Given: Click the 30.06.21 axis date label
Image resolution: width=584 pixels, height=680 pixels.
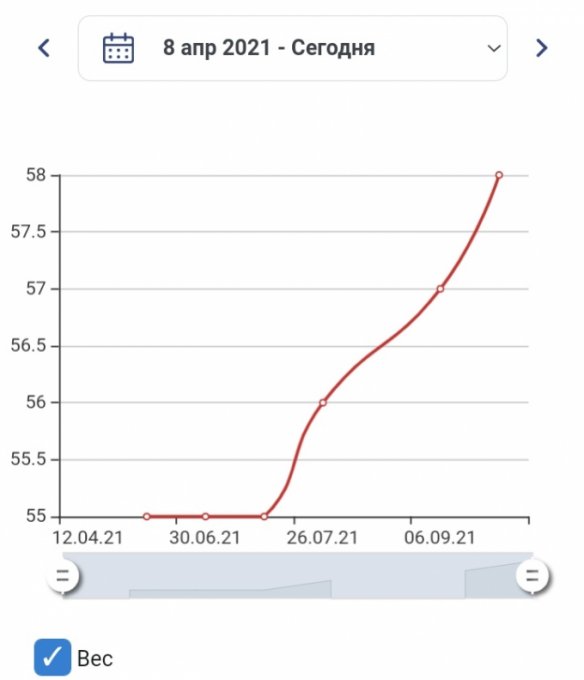Looking at the screenshot, I should [x=205, y=538].
